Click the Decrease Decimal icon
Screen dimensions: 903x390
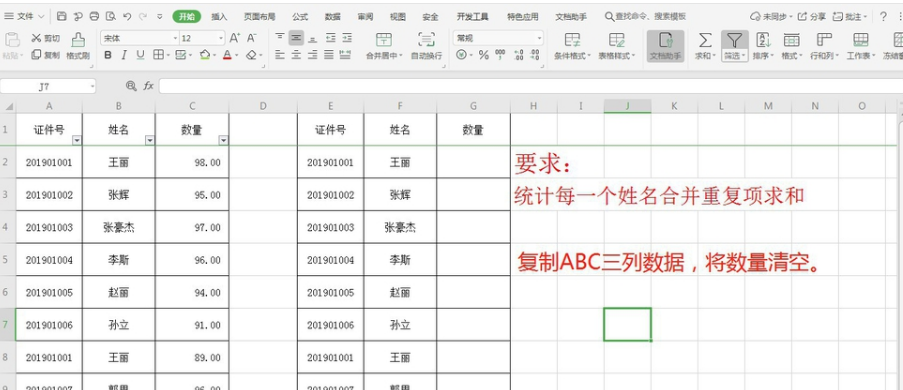tap(535, 55)
